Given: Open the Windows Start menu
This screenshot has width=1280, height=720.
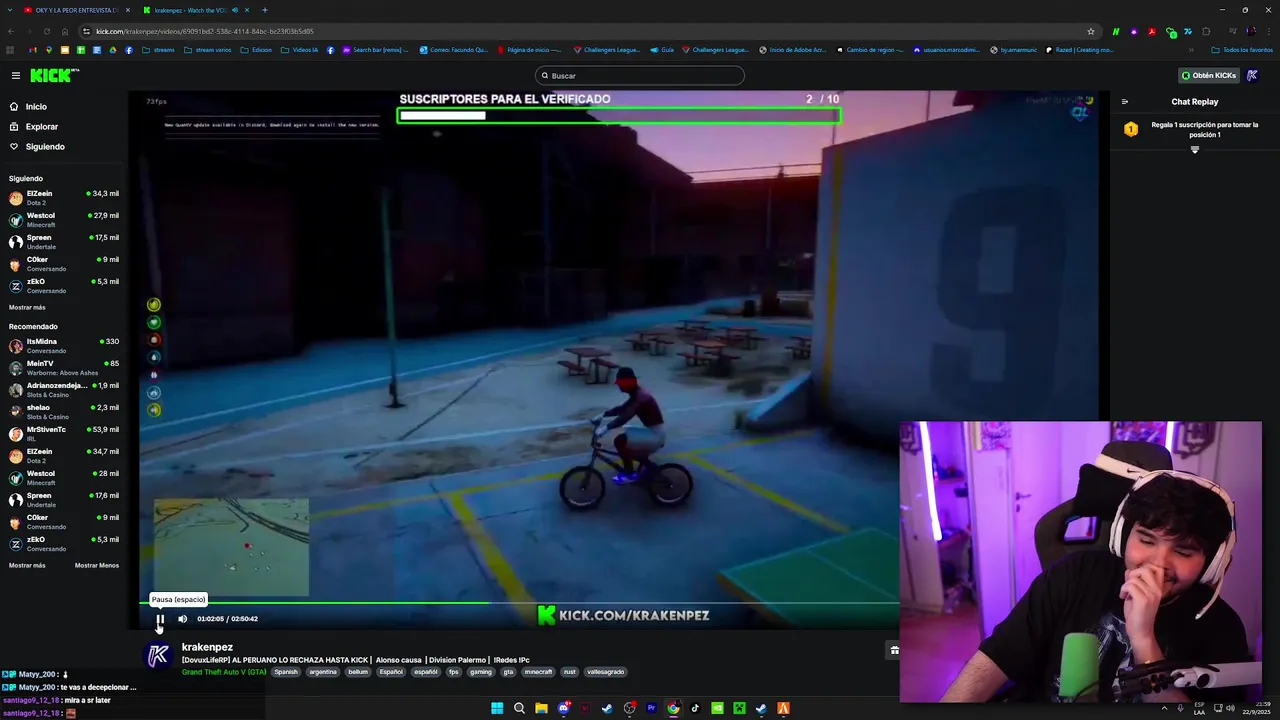Looking at the screenshot, I should [497, 708].
